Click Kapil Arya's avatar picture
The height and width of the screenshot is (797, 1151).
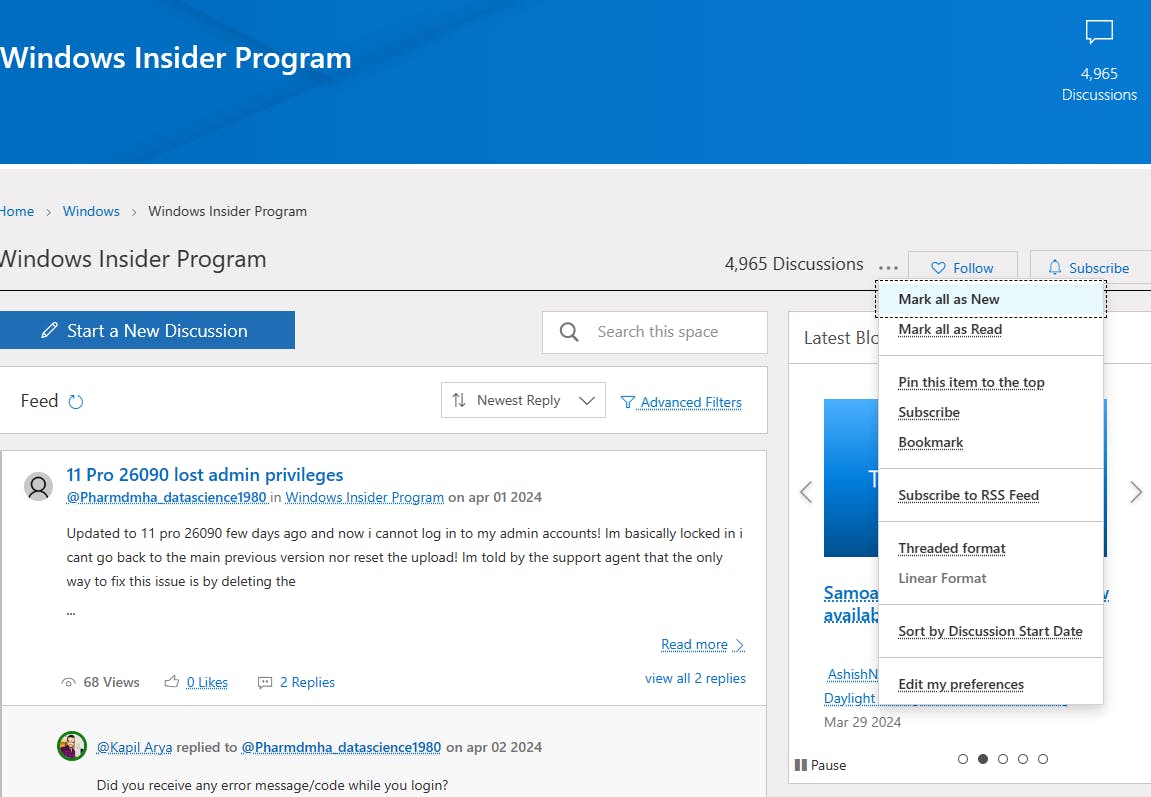coord(72,746)
